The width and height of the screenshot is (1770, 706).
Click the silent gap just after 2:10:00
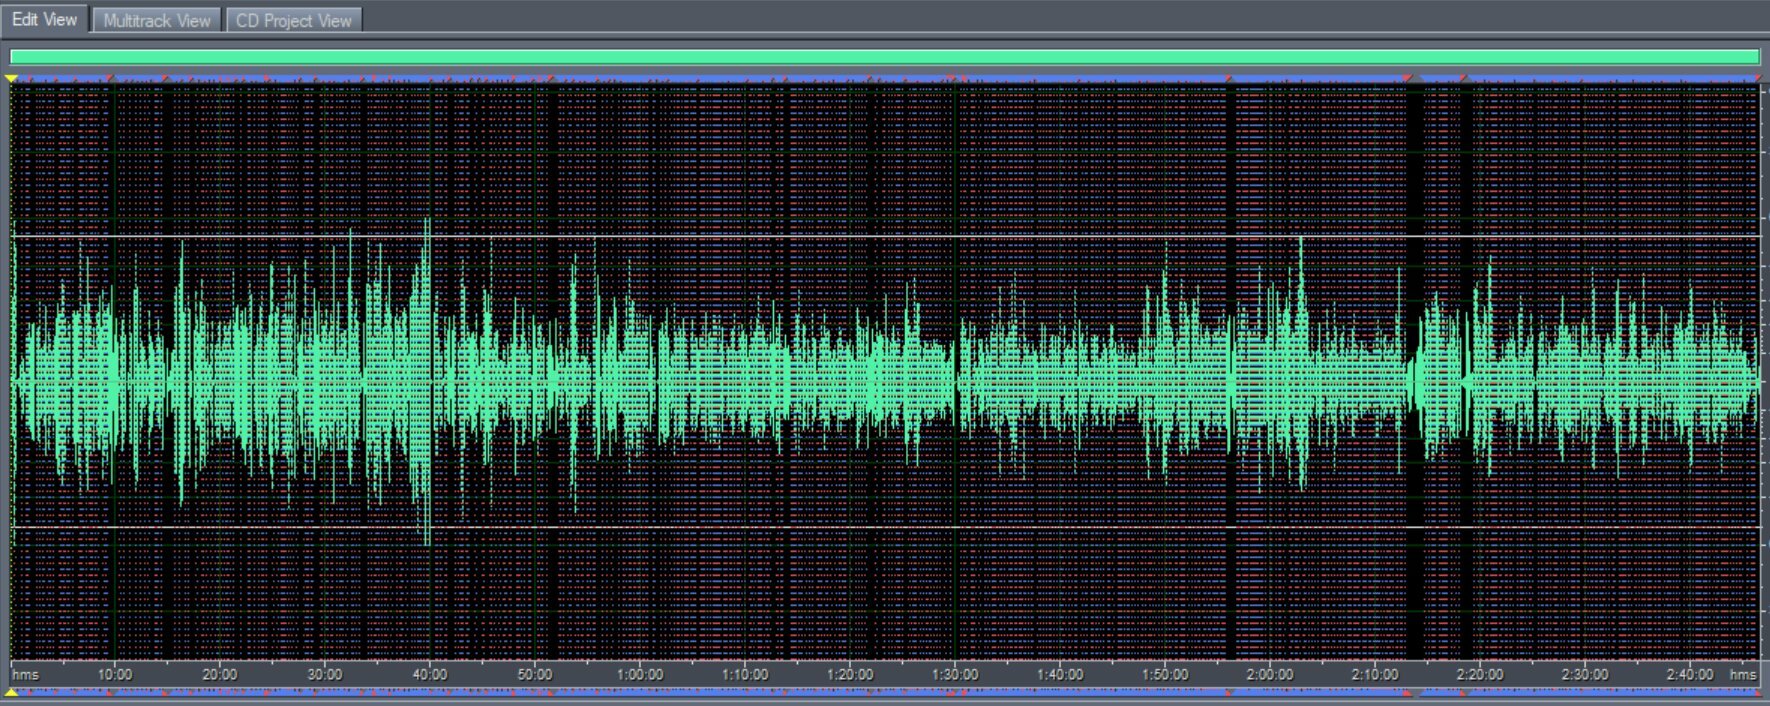point(1414,380)
